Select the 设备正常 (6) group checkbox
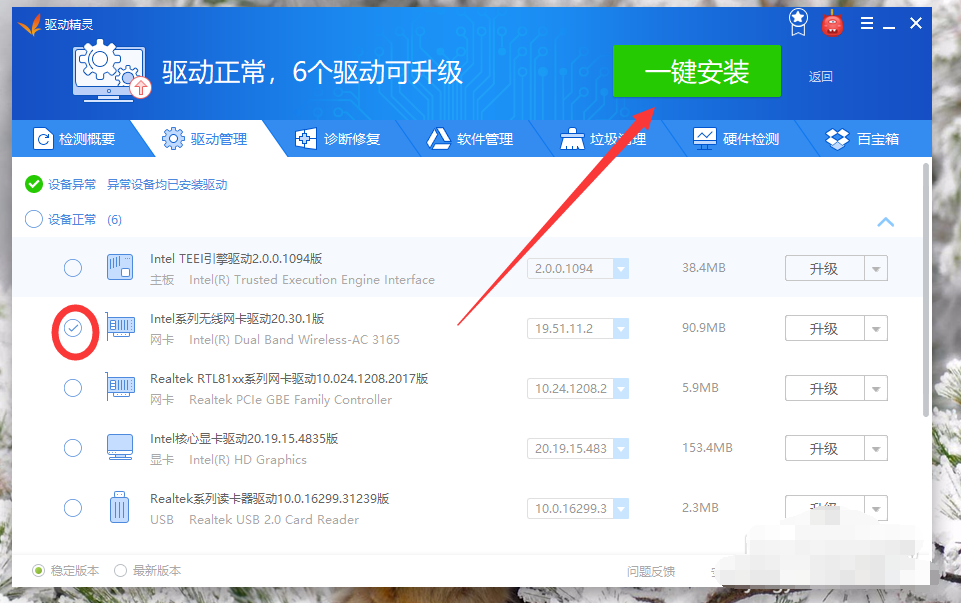Image resolution: width=961 pixels, height=603 pixels. click(34, 219)
